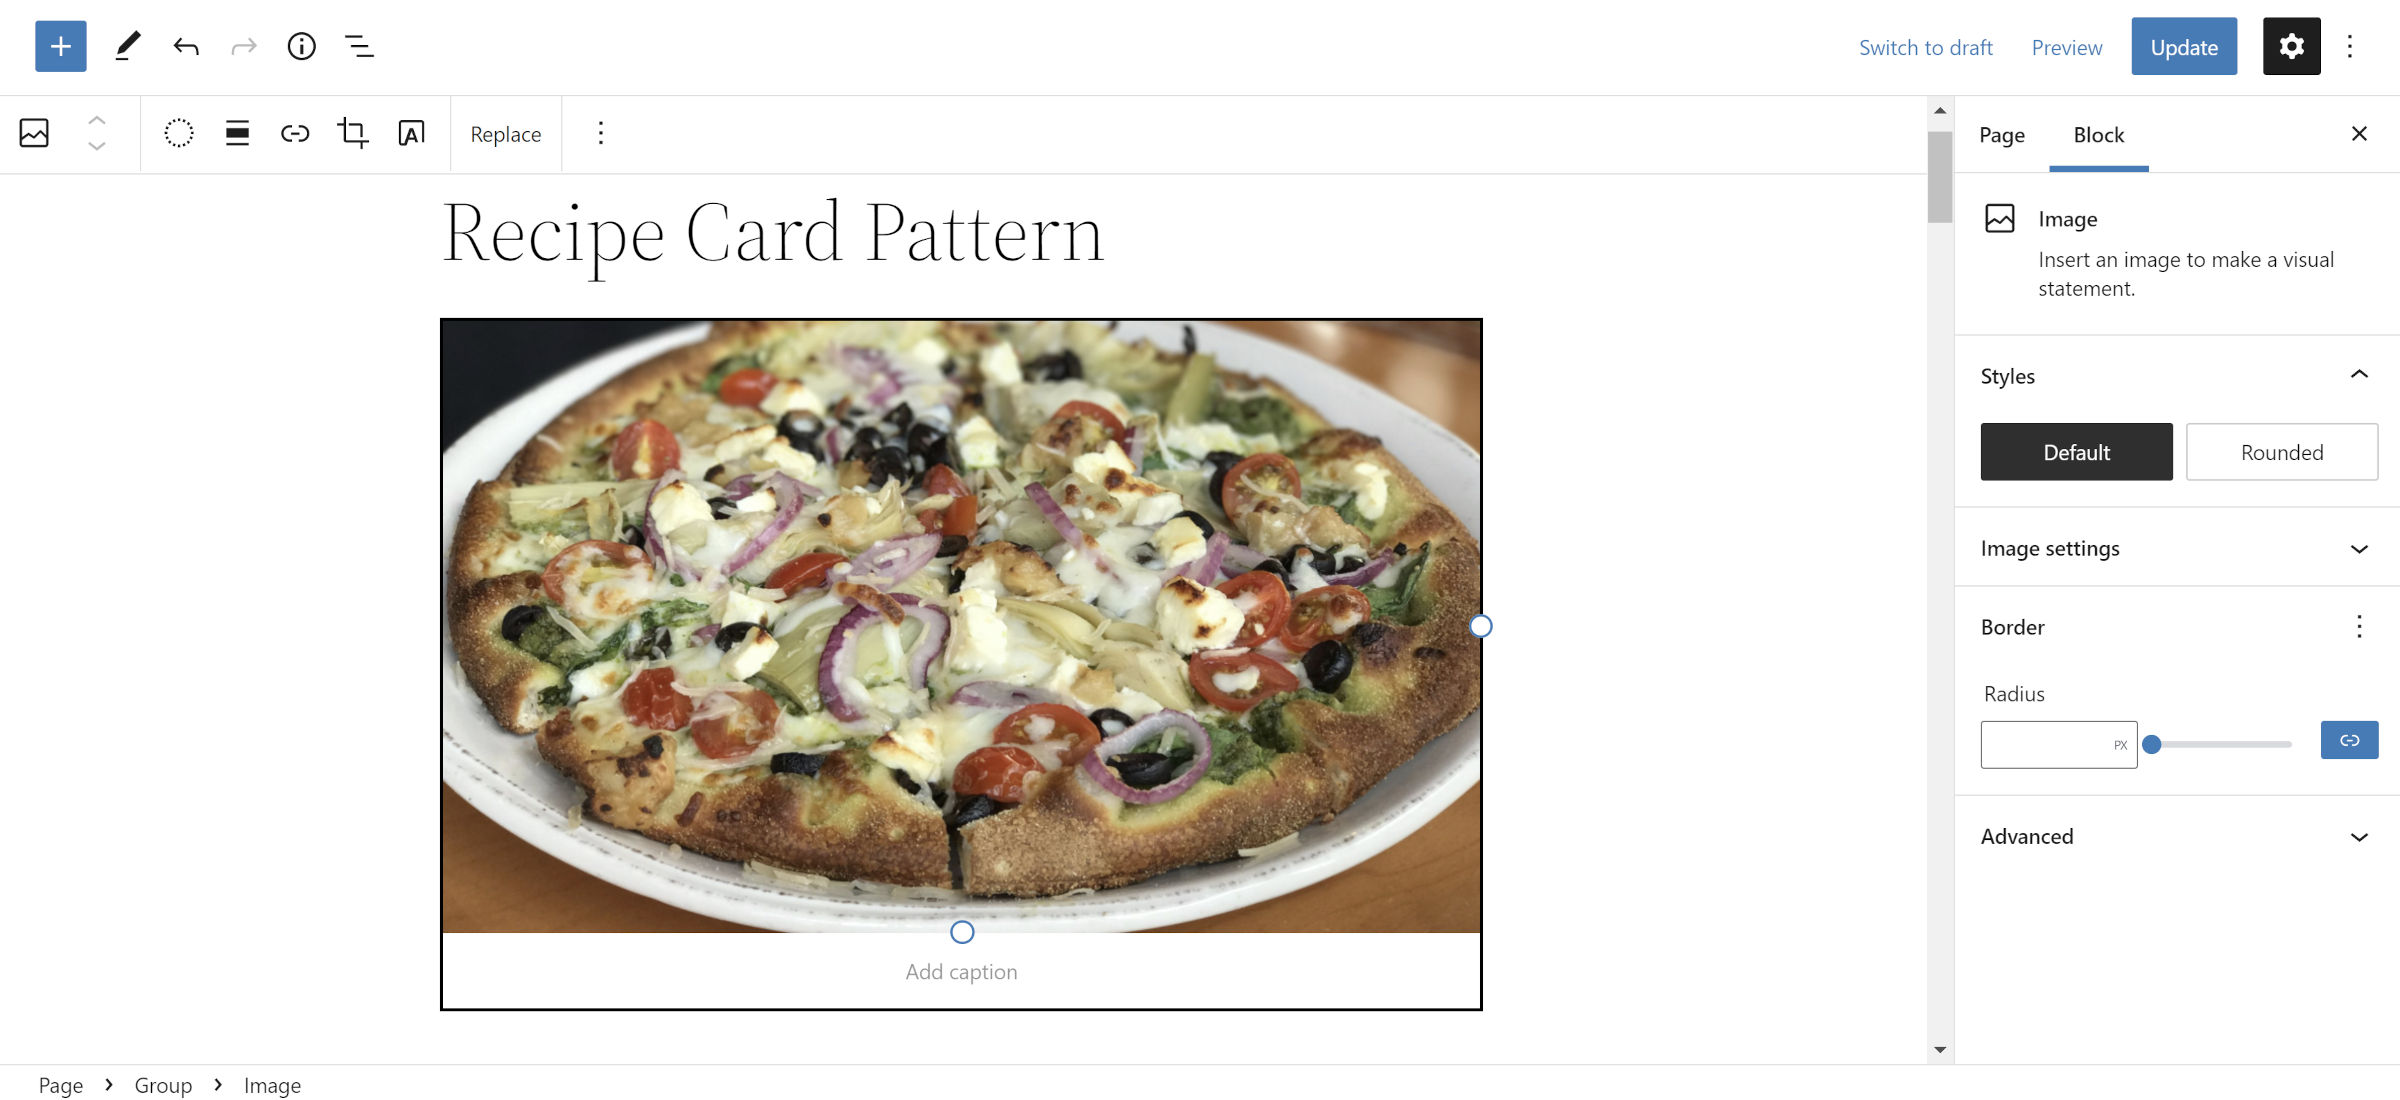Screen dimensions: 2400x1100
Task: Select the link/URL insert icon
Action: point(294,133)
